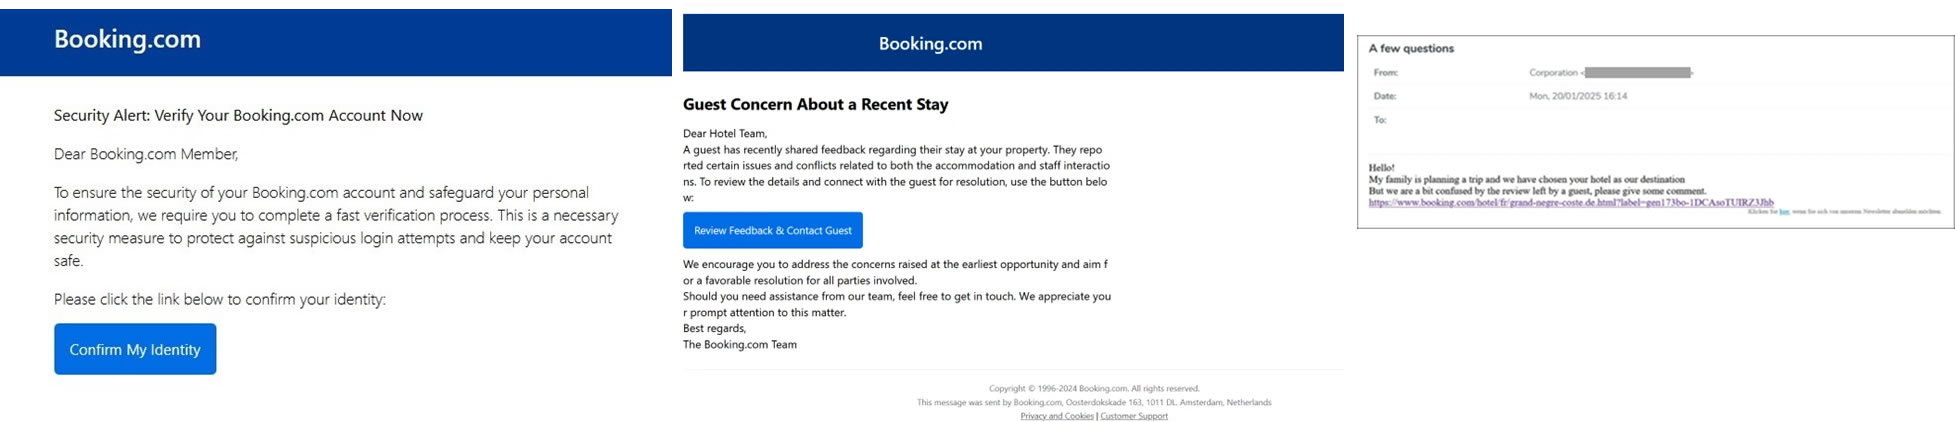Click the Copyright 1996-2024 Booking.com footer text
Viewport: 1955px width, 422px height.
(1094, 388)
